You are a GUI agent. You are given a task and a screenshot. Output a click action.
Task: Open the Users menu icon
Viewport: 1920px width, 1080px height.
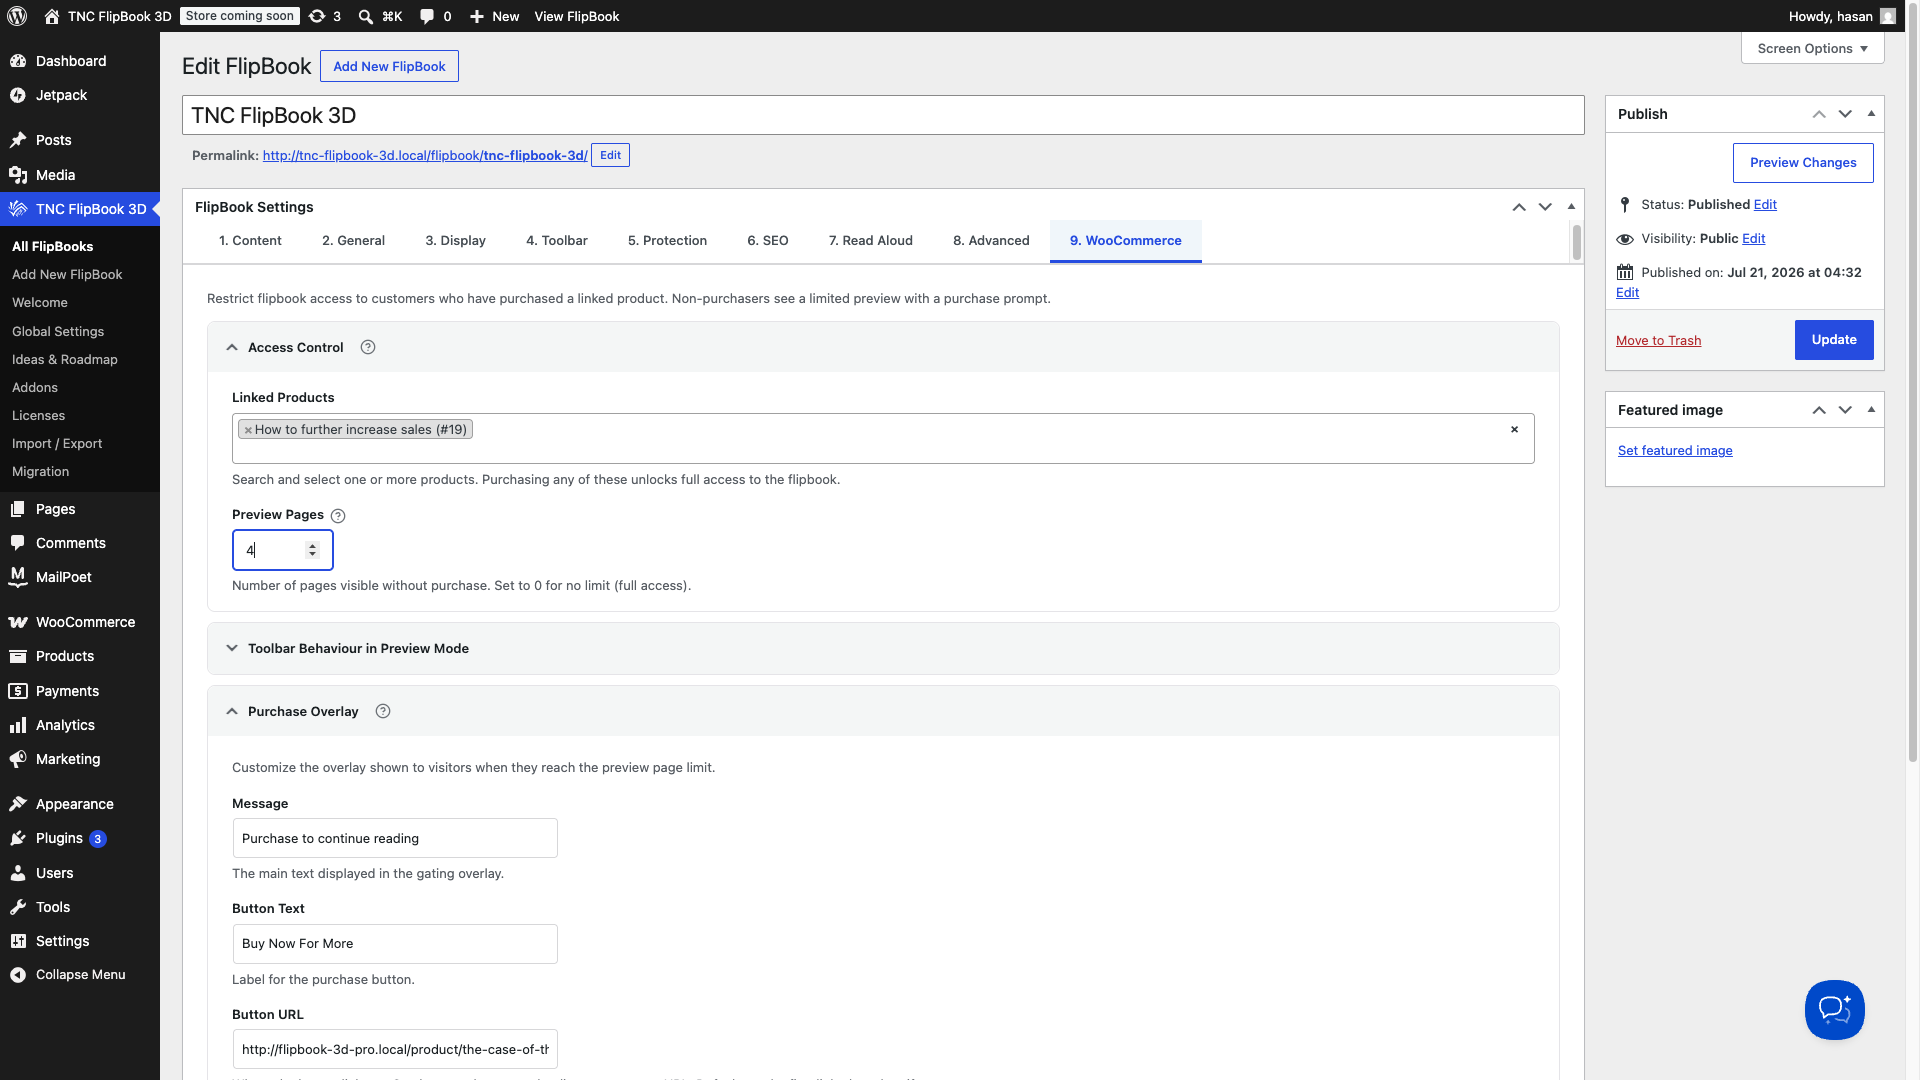pos(18,873)
